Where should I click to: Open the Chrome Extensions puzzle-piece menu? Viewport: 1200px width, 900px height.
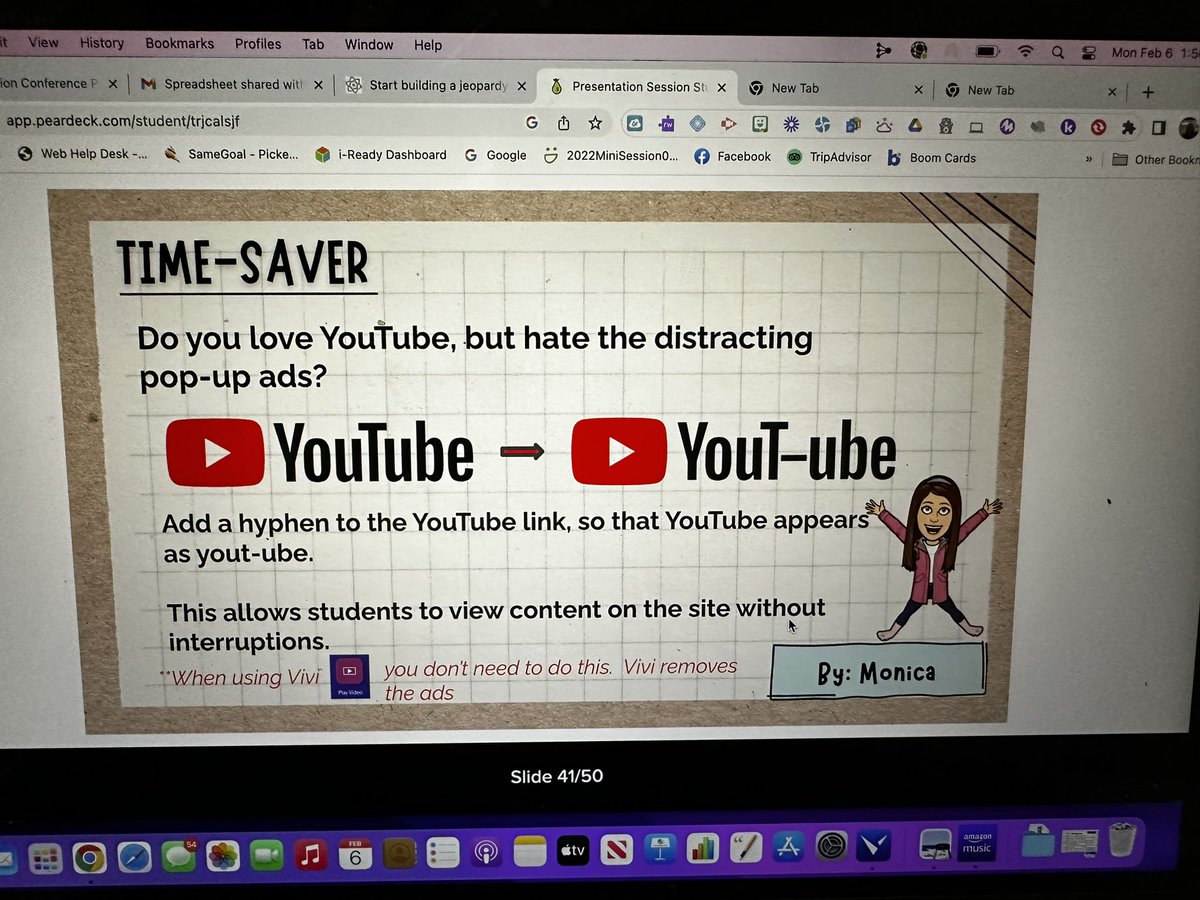pos(1129,127)
